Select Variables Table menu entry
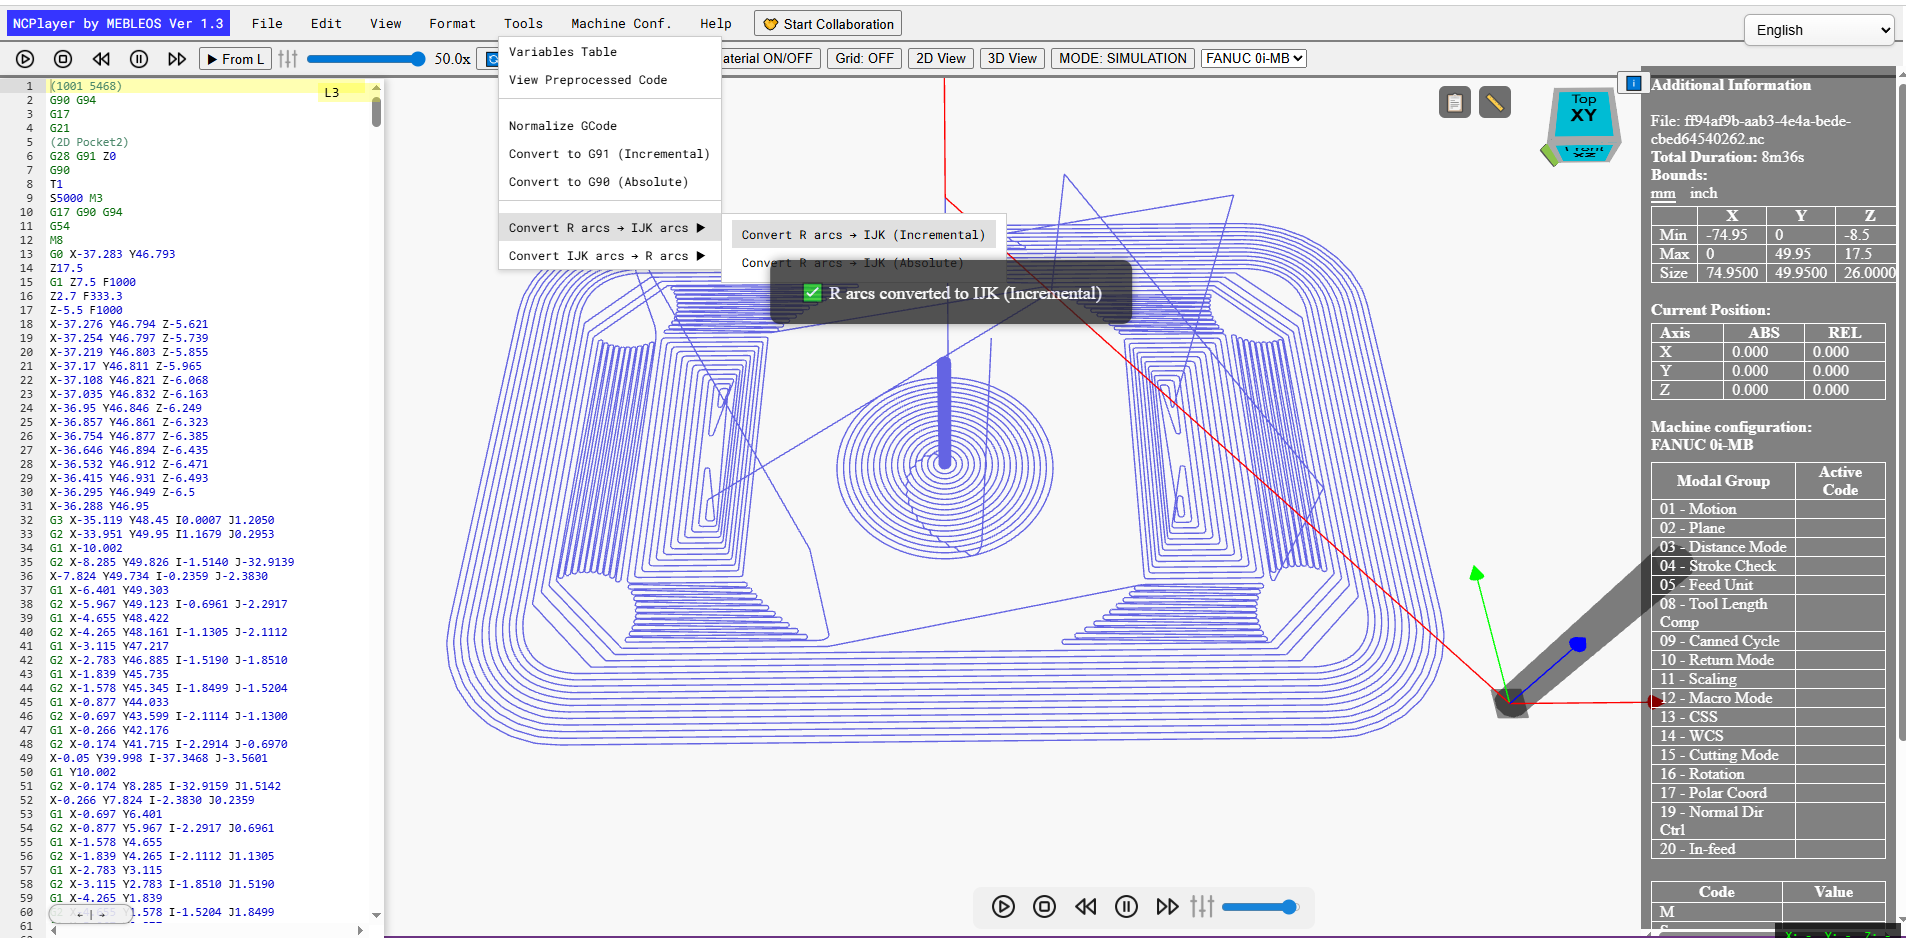This screenshot has width=1906, height=938. tap(609, 52)
